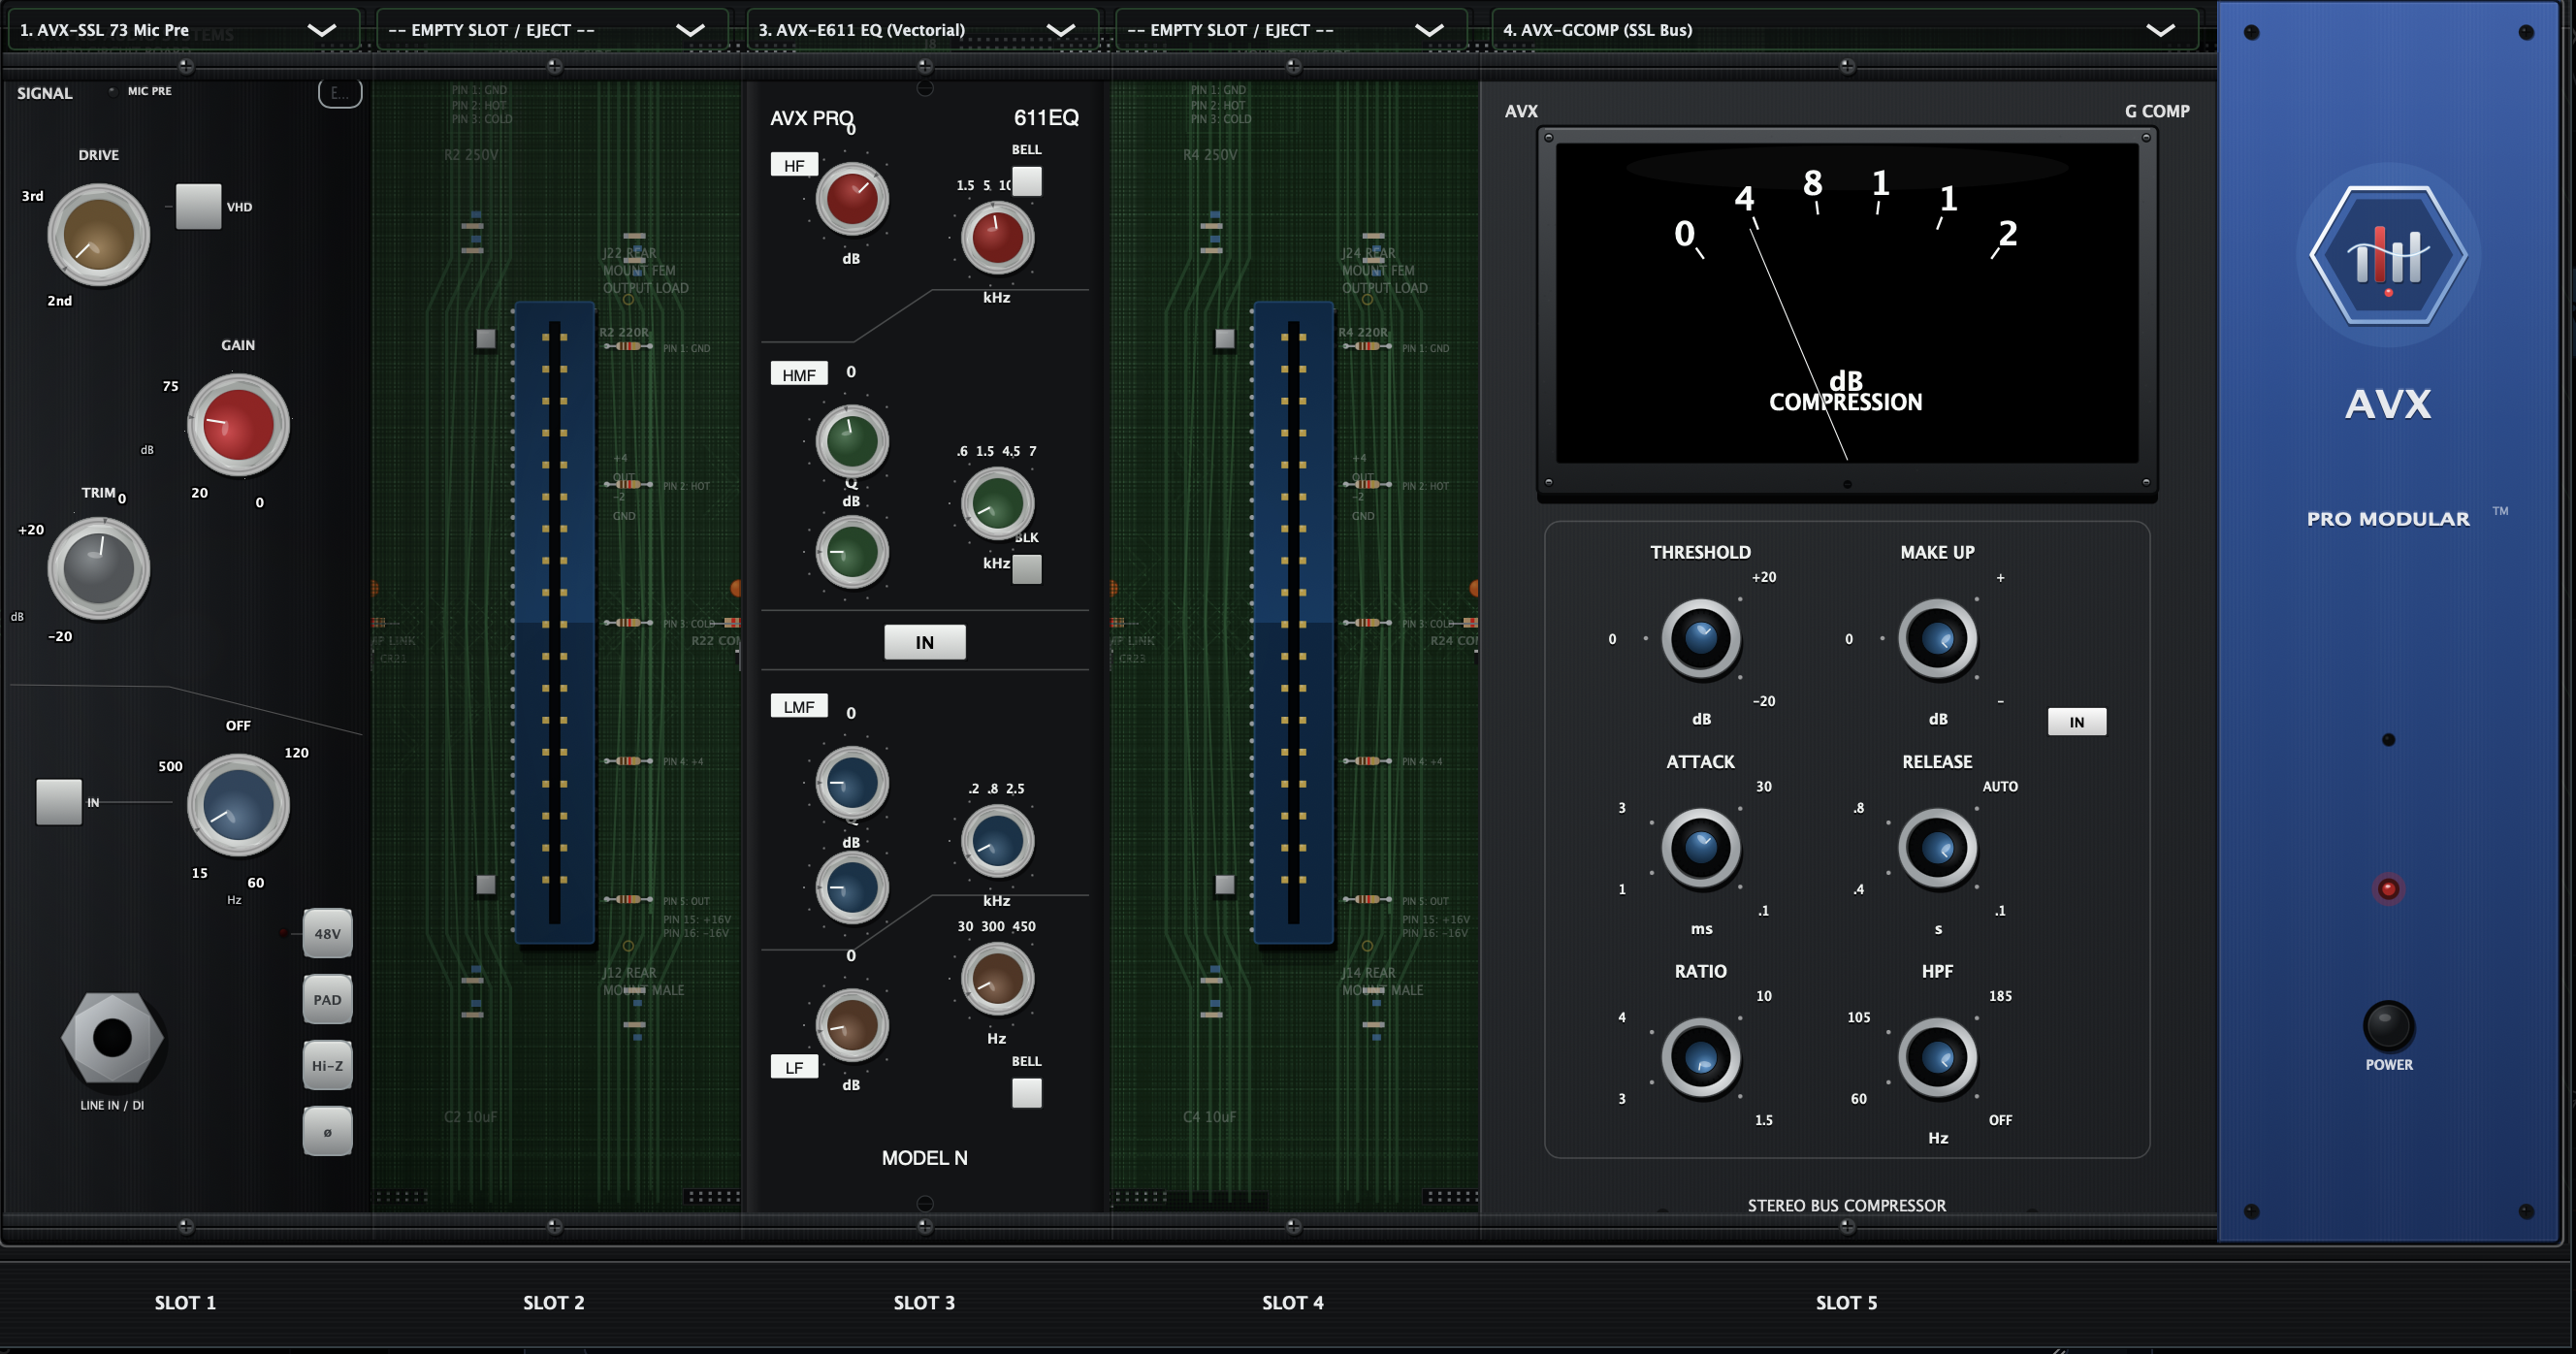Viewport: 2576px width, 1354px height.
Task: Click the compressor ATTACK knob
Action: [x=1701, y=848]
